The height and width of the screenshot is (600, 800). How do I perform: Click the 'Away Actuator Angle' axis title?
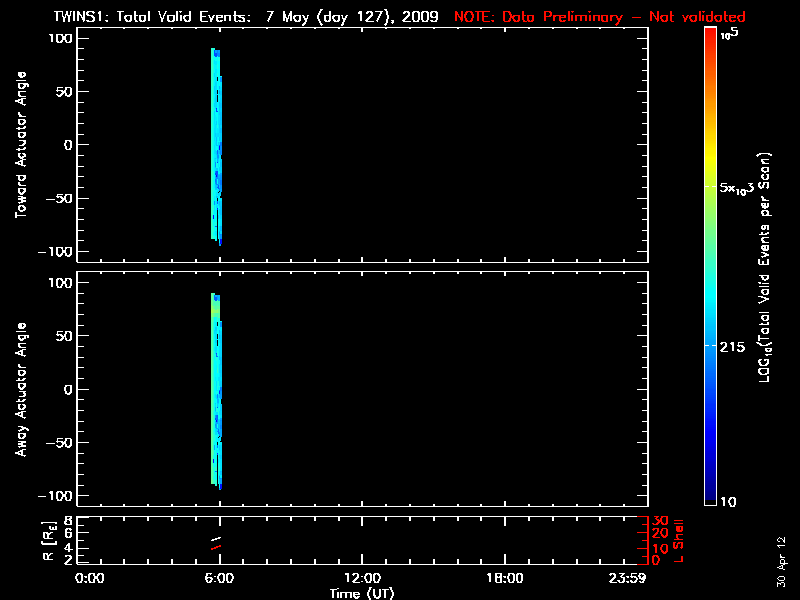pos(21,390)
